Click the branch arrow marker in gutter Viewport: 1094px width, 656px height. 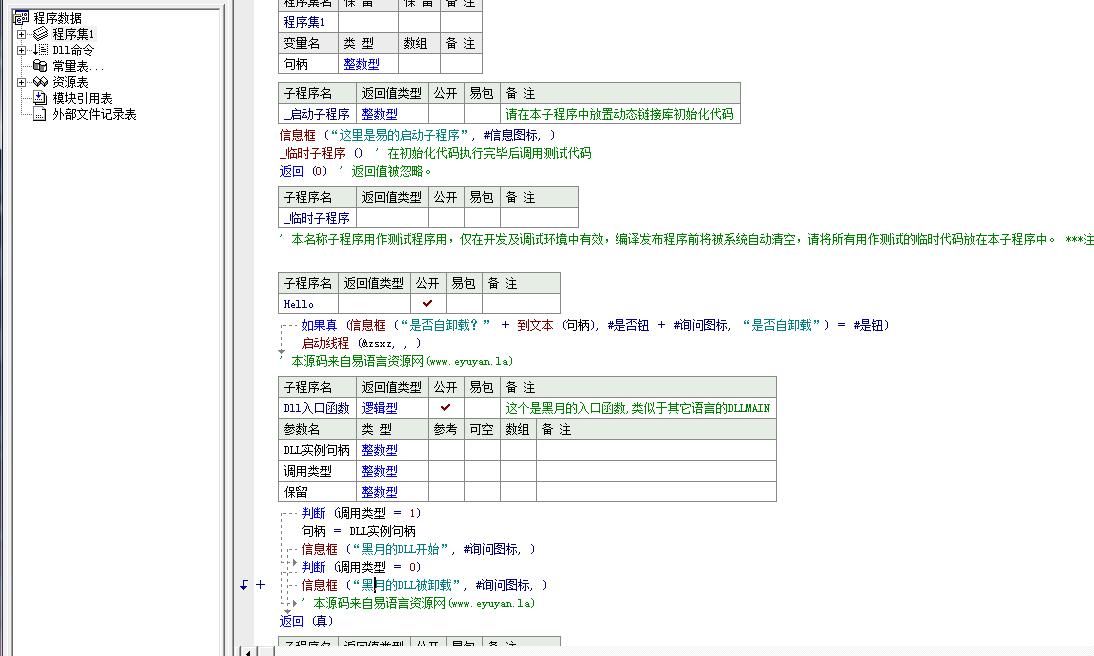244,585
